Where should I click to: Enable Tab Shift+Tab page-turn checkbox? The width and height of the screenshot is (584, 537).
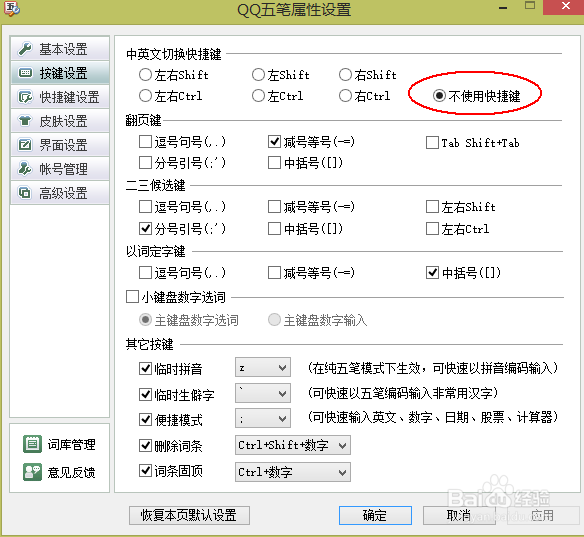coord(432,142)
